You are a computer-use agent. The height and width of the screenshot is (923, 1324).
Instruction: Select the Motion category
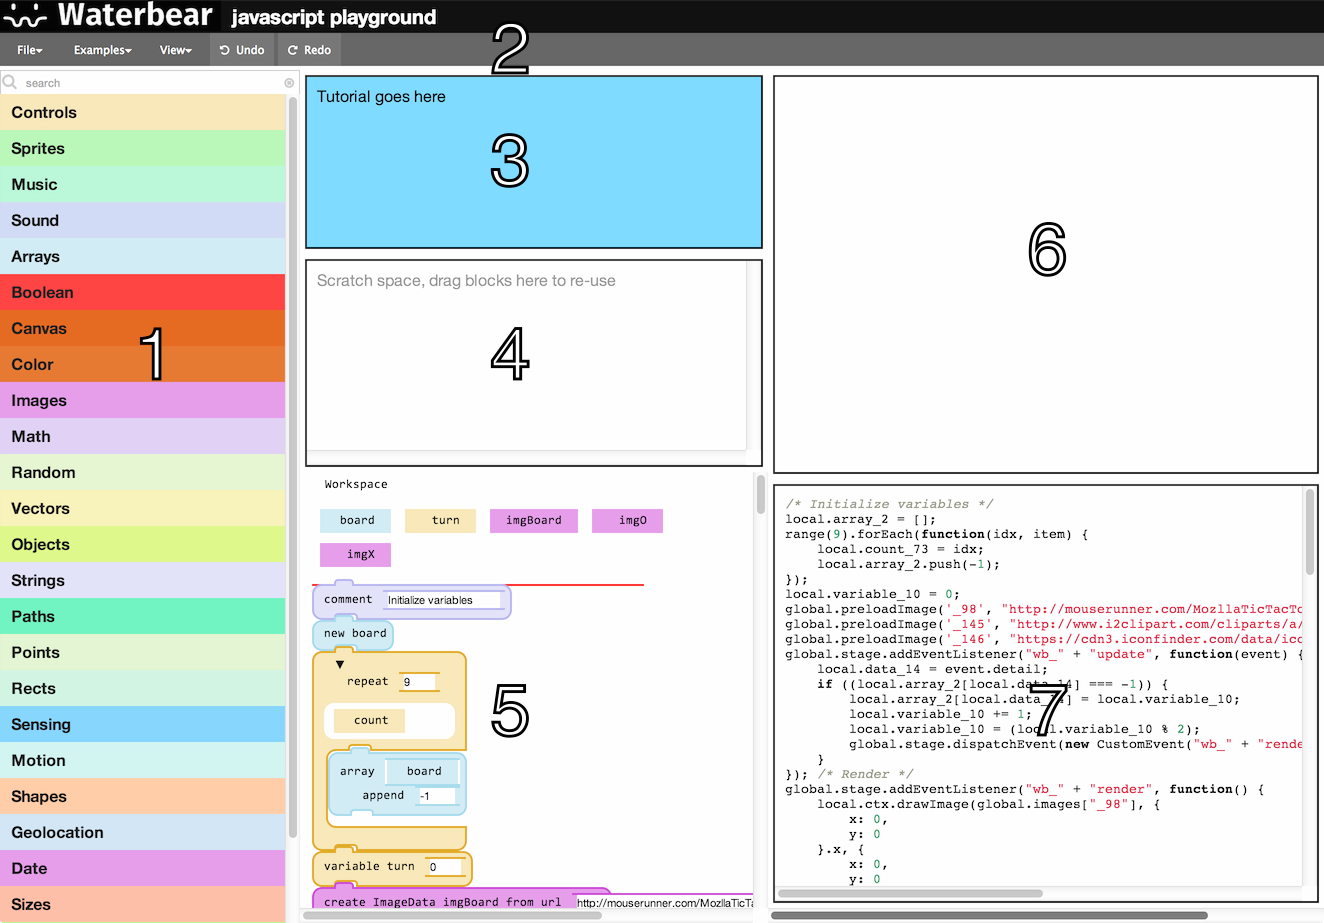point(143,760)
